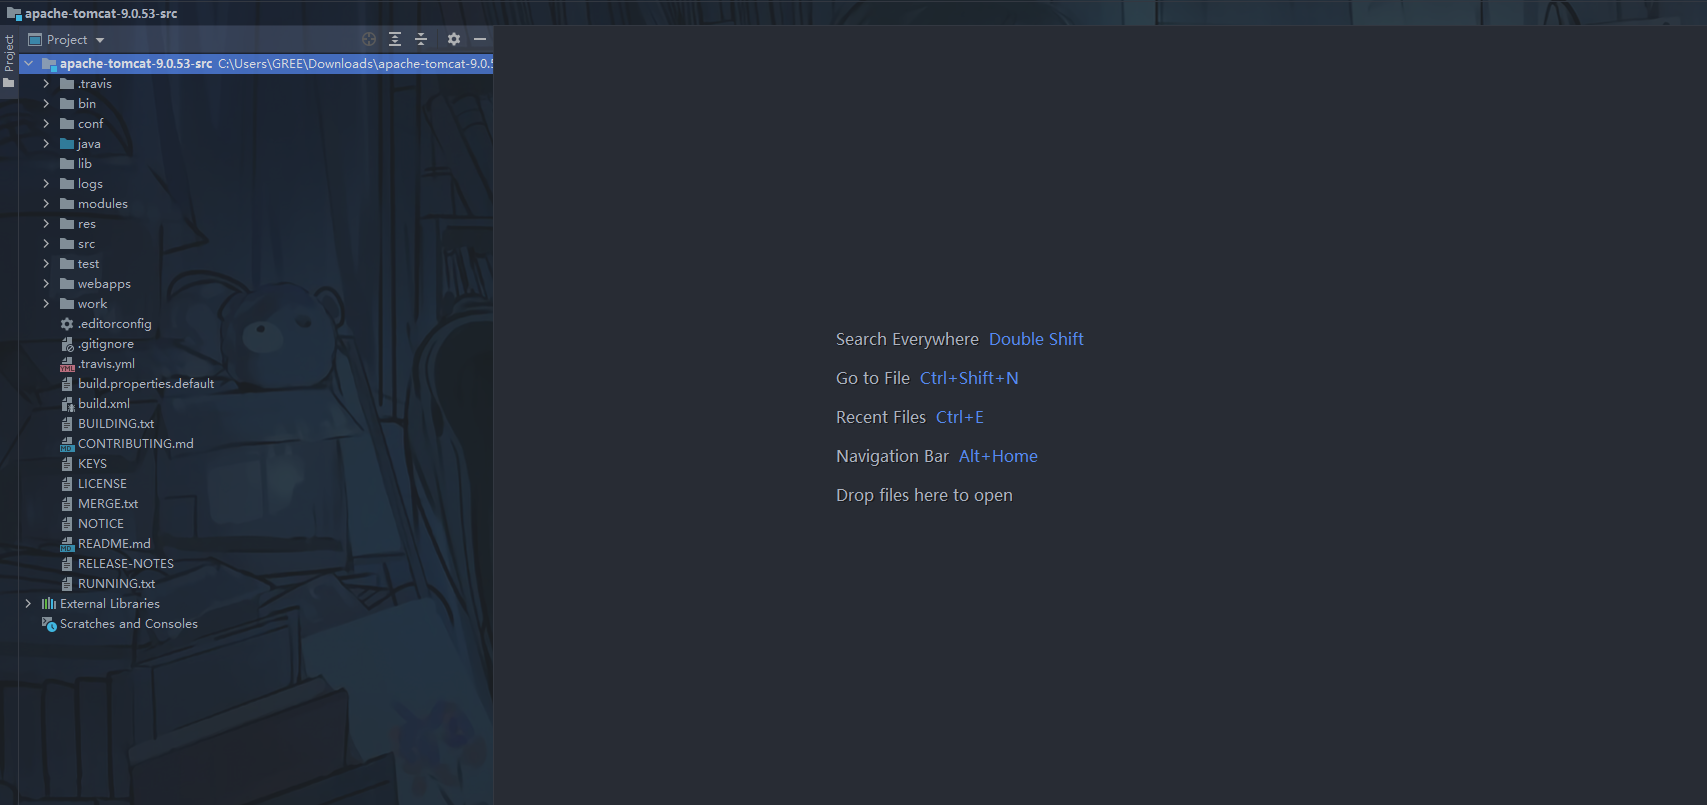Click the 'Double Shift' shortcut text

coord(1036,339)
